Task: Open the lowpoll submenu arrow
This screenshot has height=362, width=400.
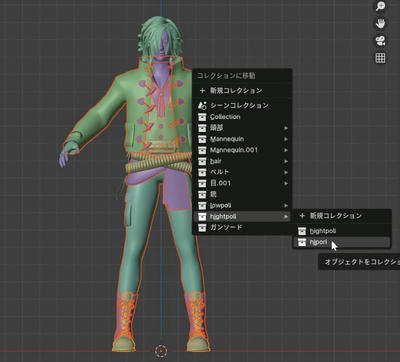Action: 286,205
